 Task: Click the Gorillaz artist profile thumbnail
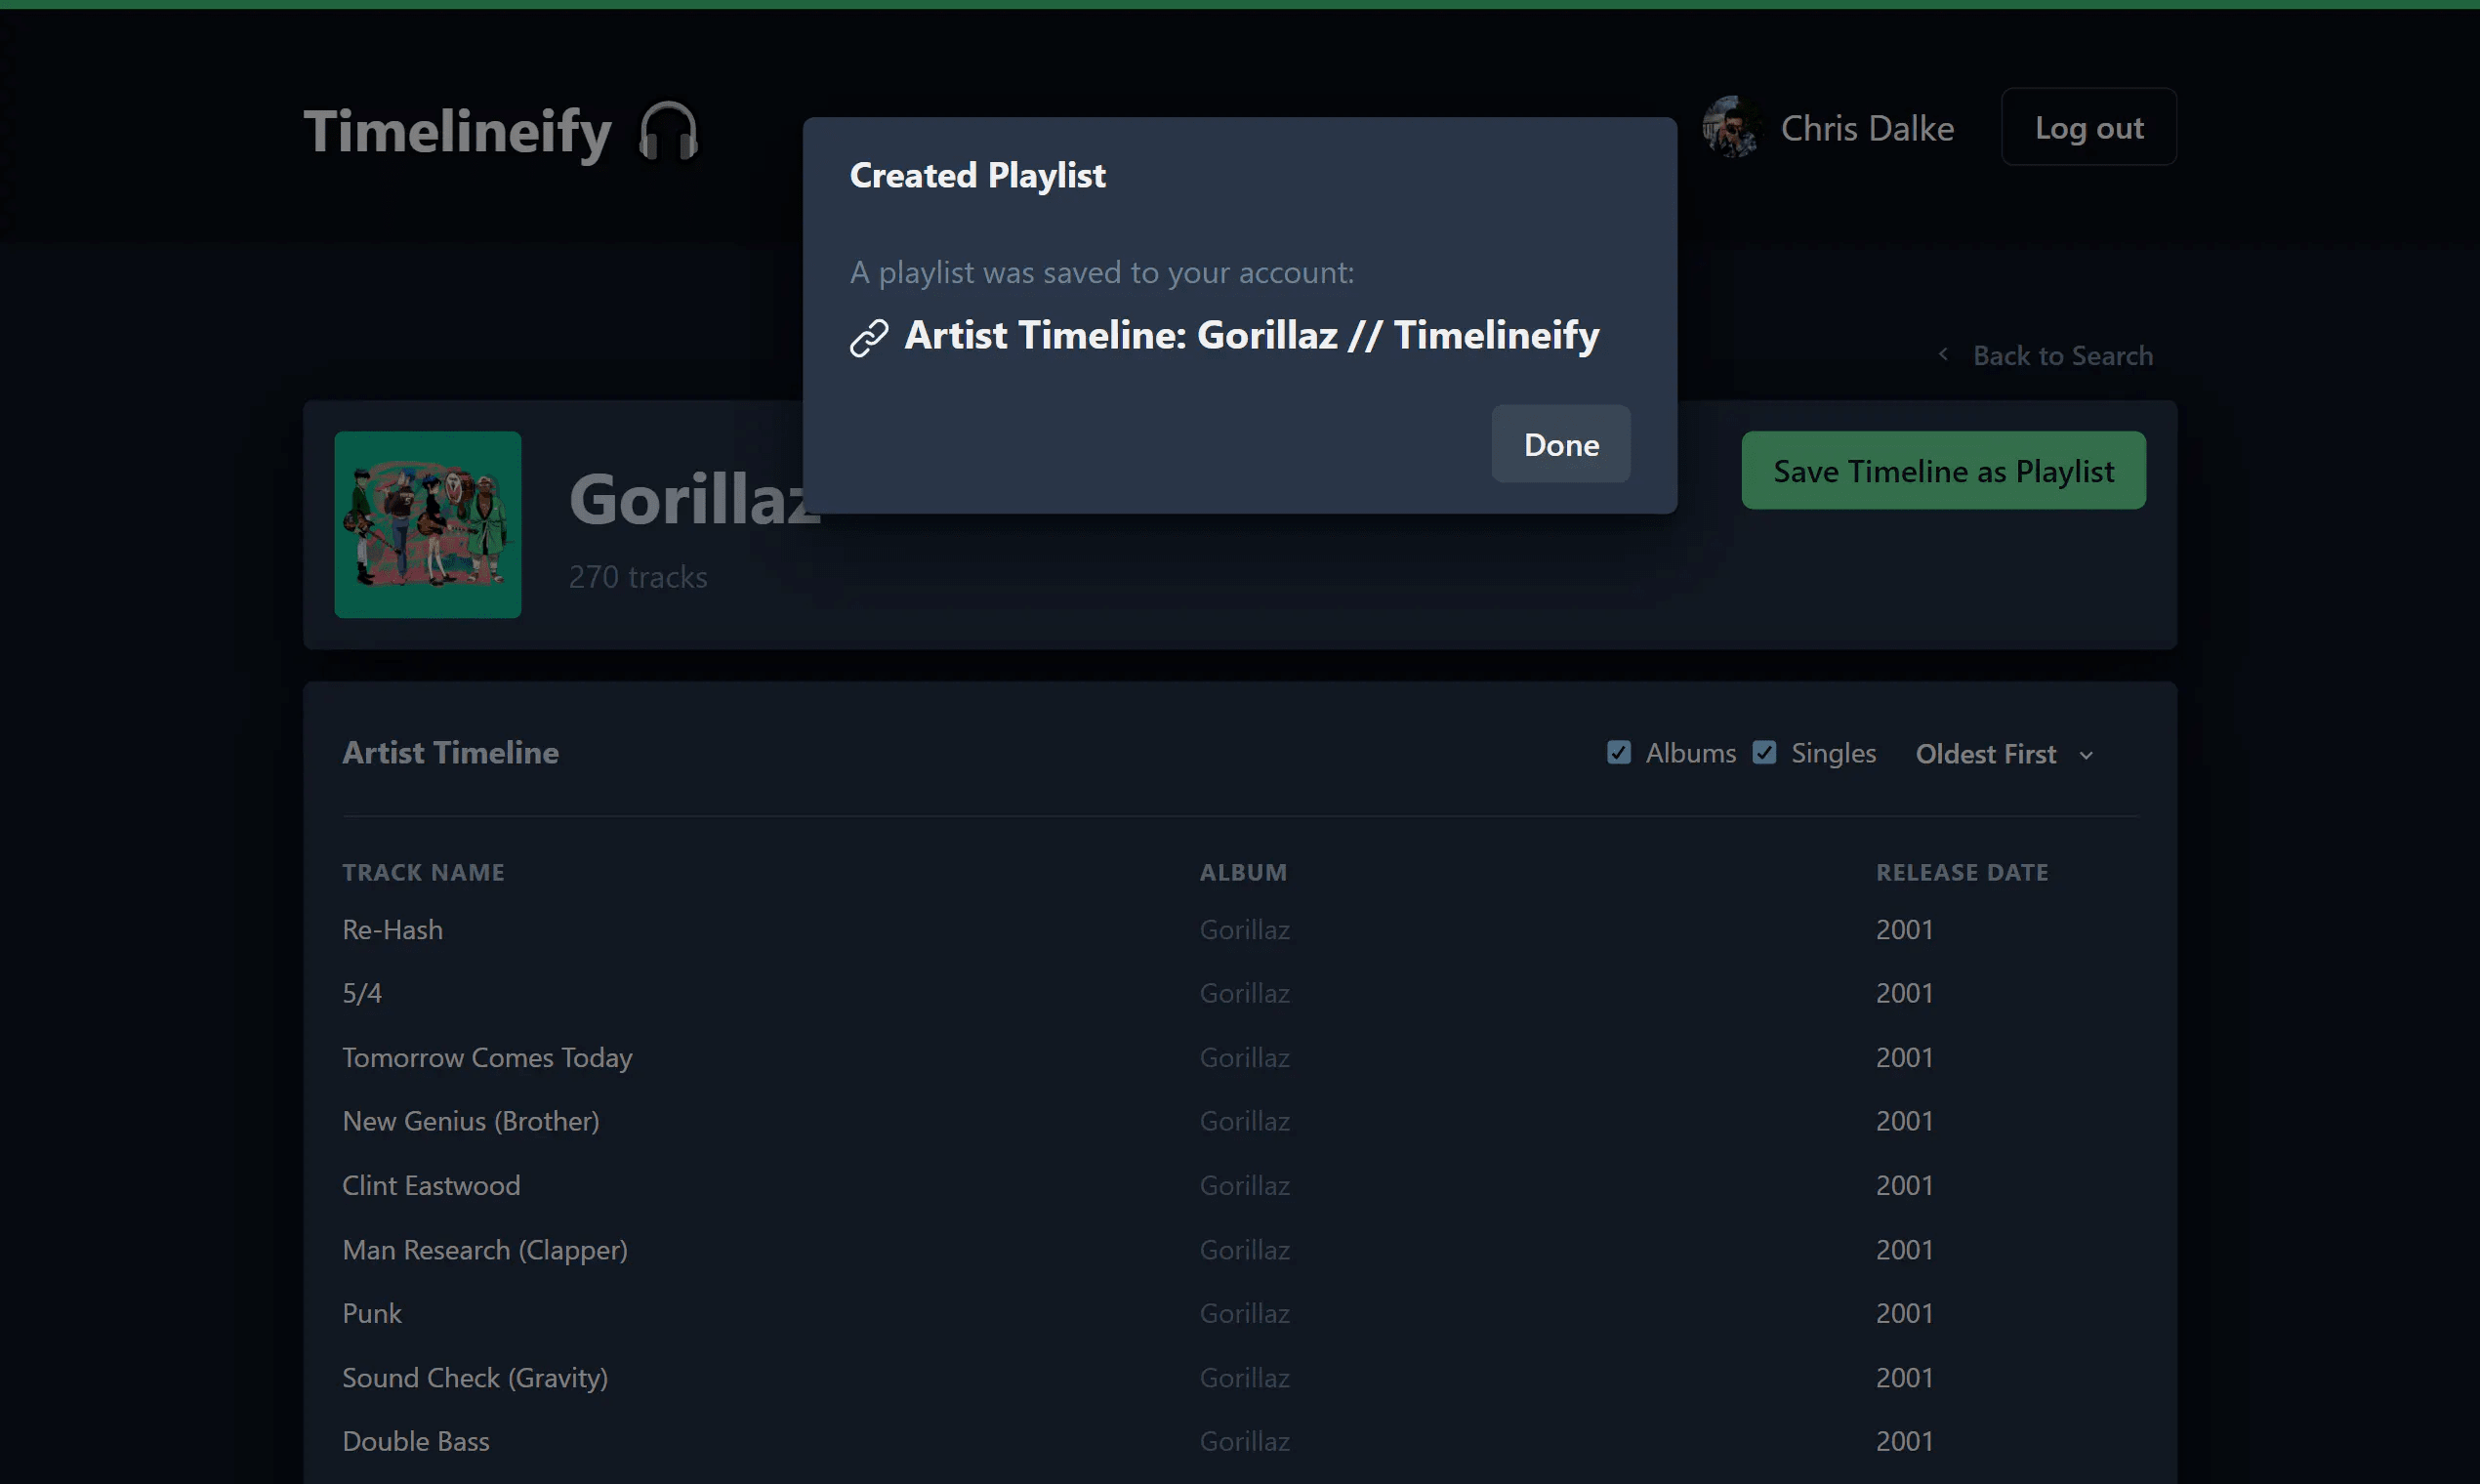coord(428,523)
